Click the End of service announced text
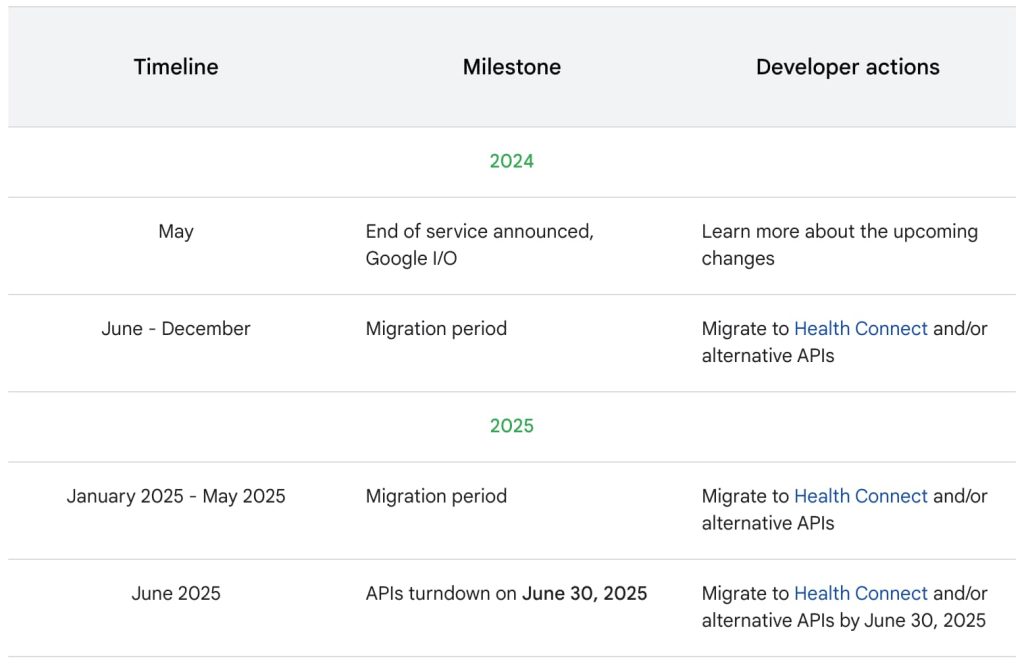The image size is (1024, 666). [479, 232]
